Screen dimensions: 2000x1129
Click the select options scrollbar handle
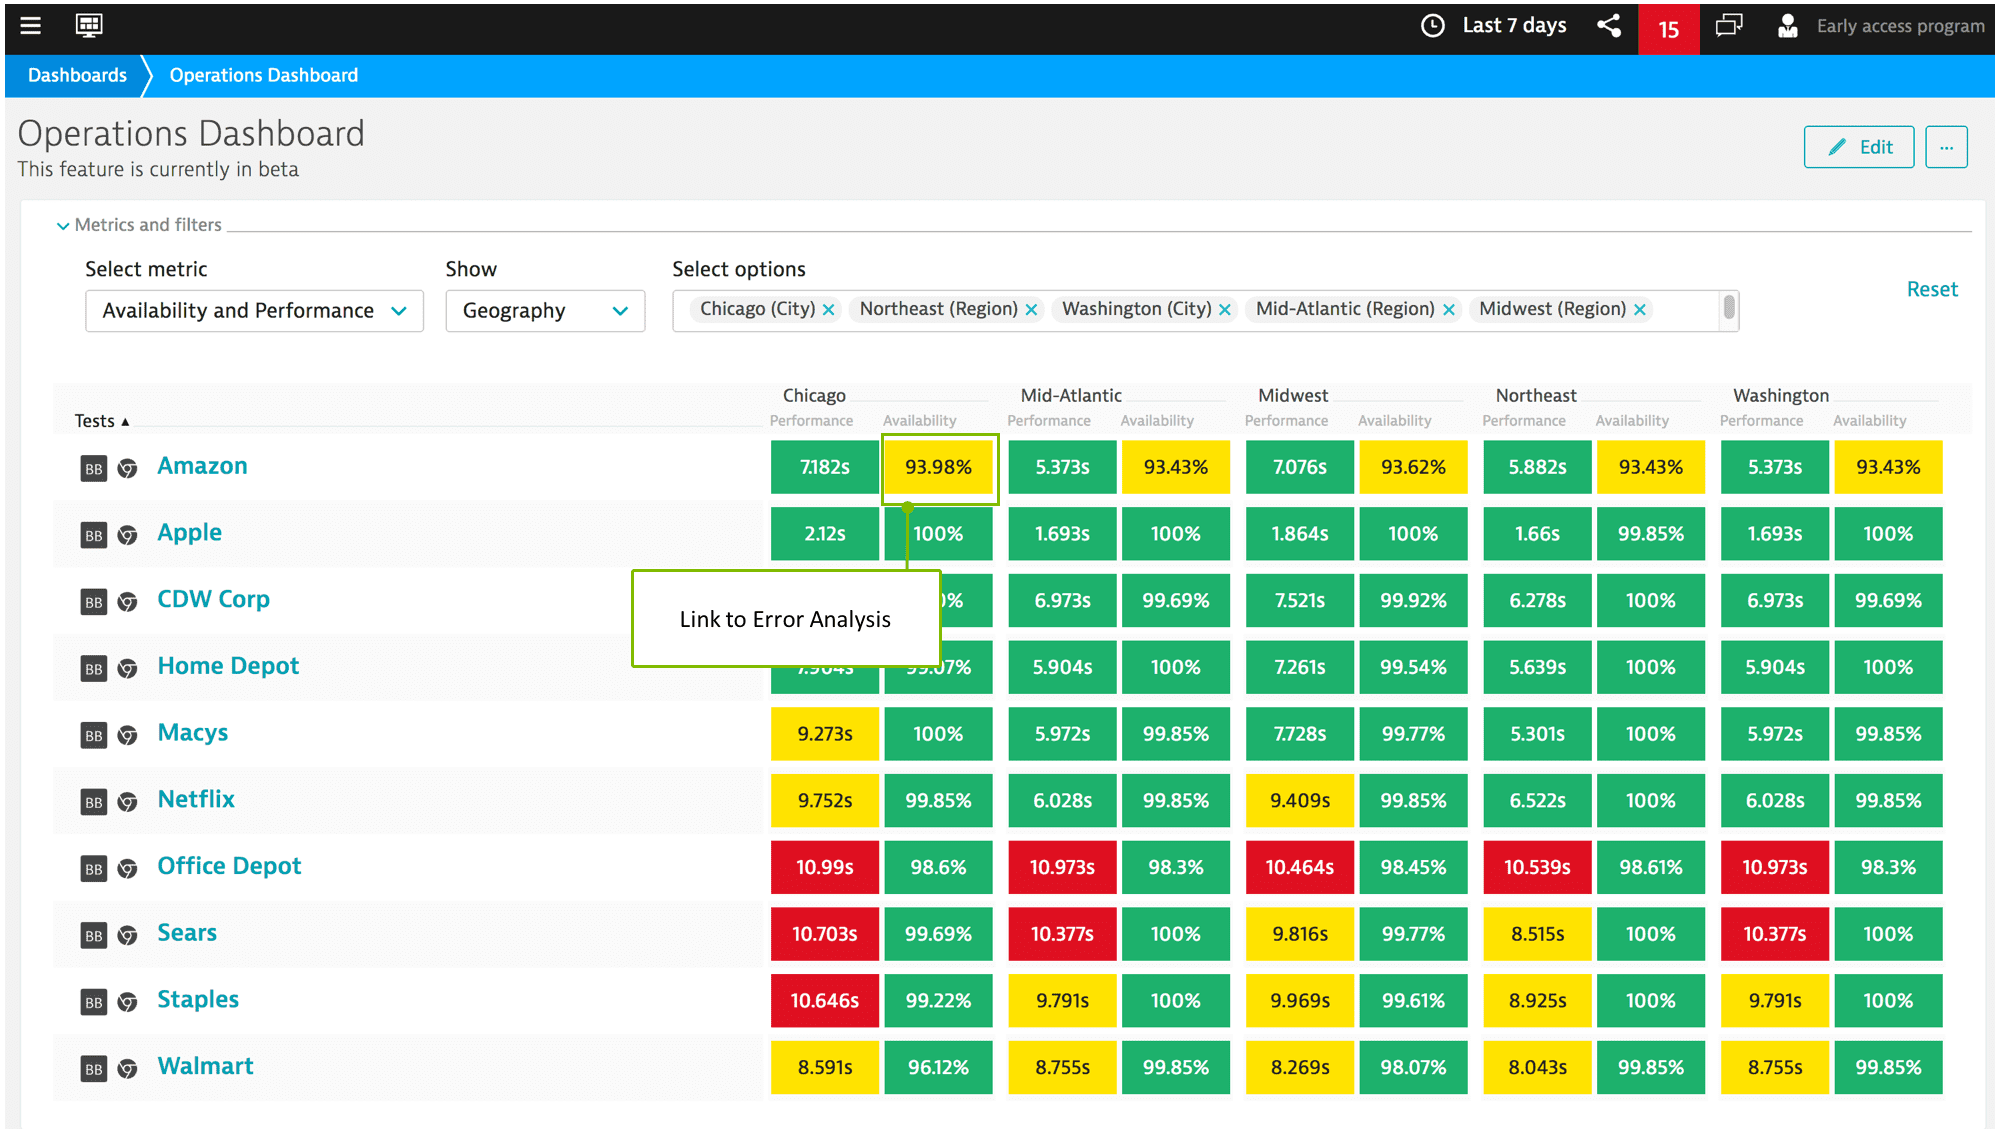(1729, 309)
